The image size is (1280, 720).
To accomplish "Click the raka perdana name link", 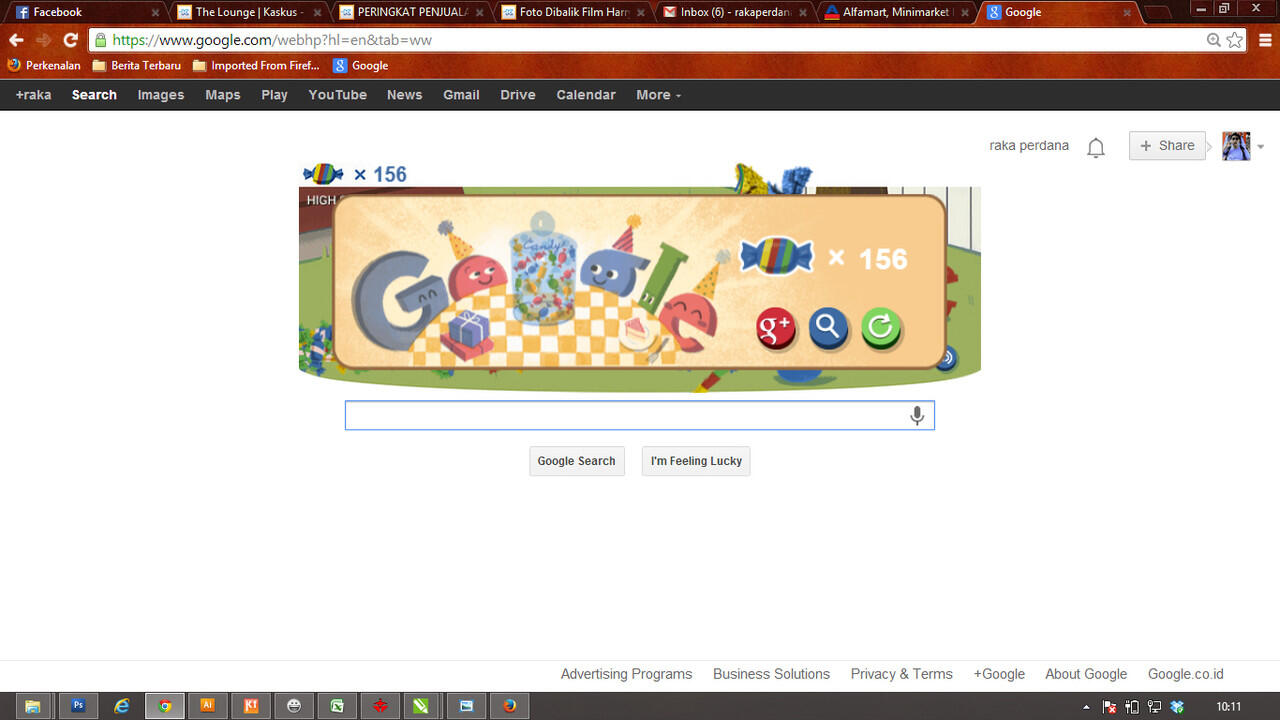I will pos(1029,146).
